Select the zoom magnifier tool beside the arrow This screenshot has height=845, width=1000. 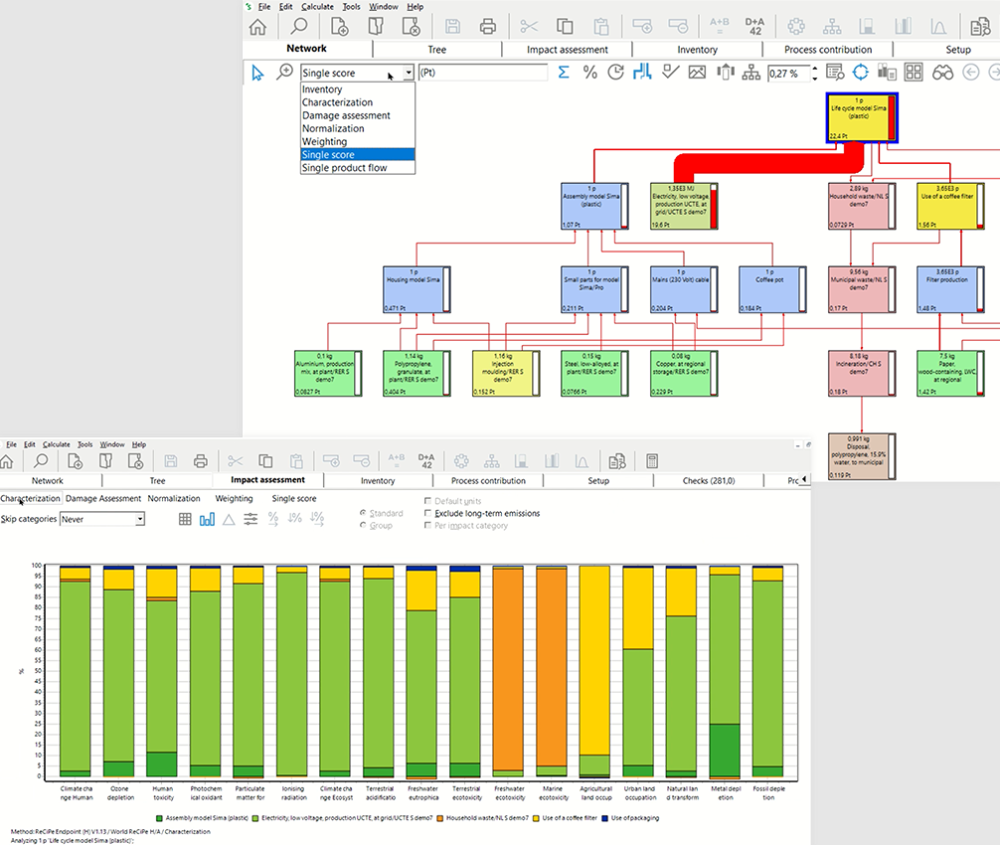pyautogui.click(x=285, y=72)
